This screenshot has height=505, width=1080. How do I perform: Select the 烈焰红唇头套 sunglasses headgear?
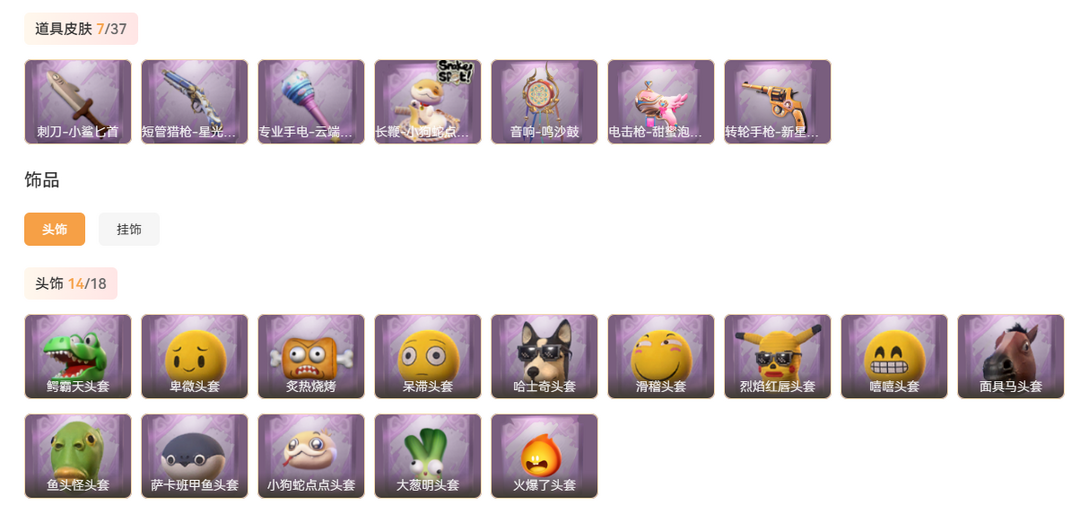tap(778, 357)
